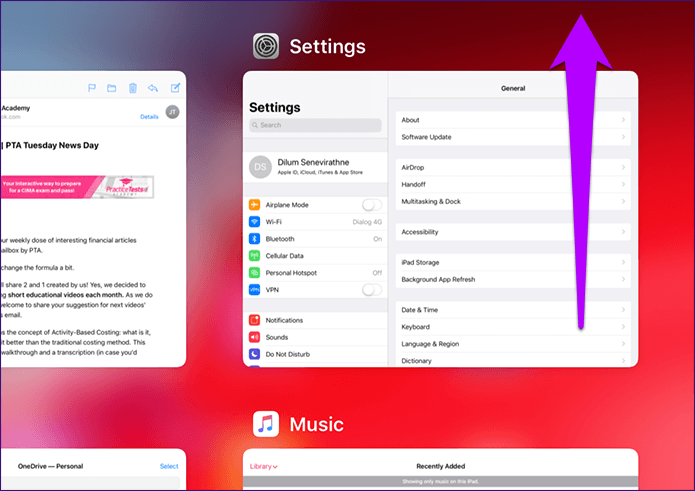
Task: Open Do Not Disturb settings row
Action: 315,354
